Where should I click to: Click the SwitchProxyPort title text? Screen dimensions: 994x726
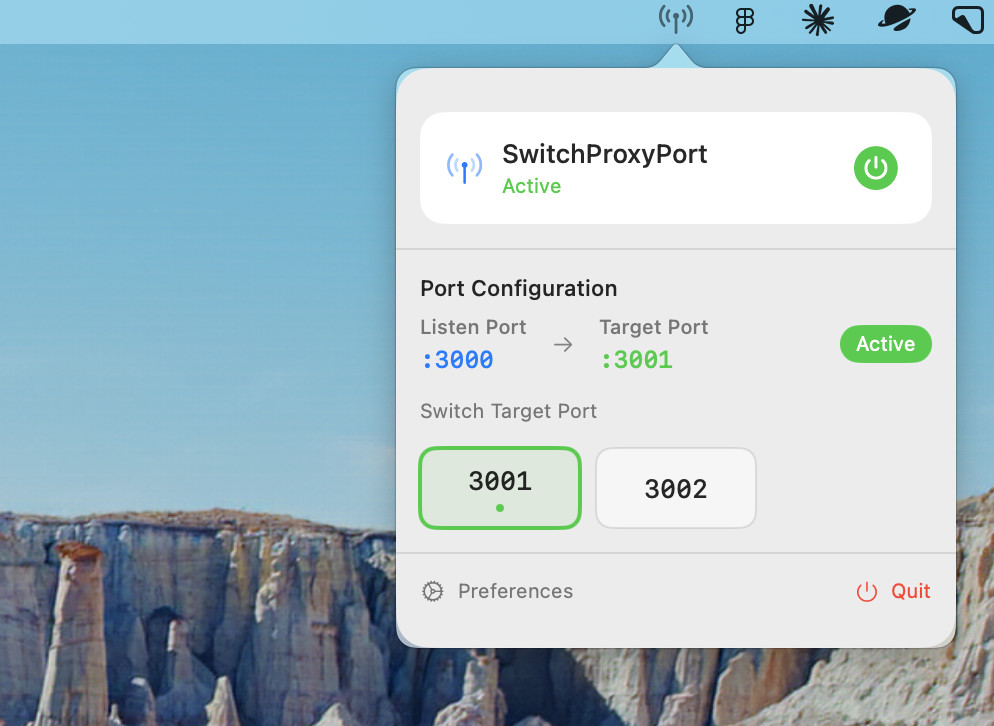click(604, 154)
